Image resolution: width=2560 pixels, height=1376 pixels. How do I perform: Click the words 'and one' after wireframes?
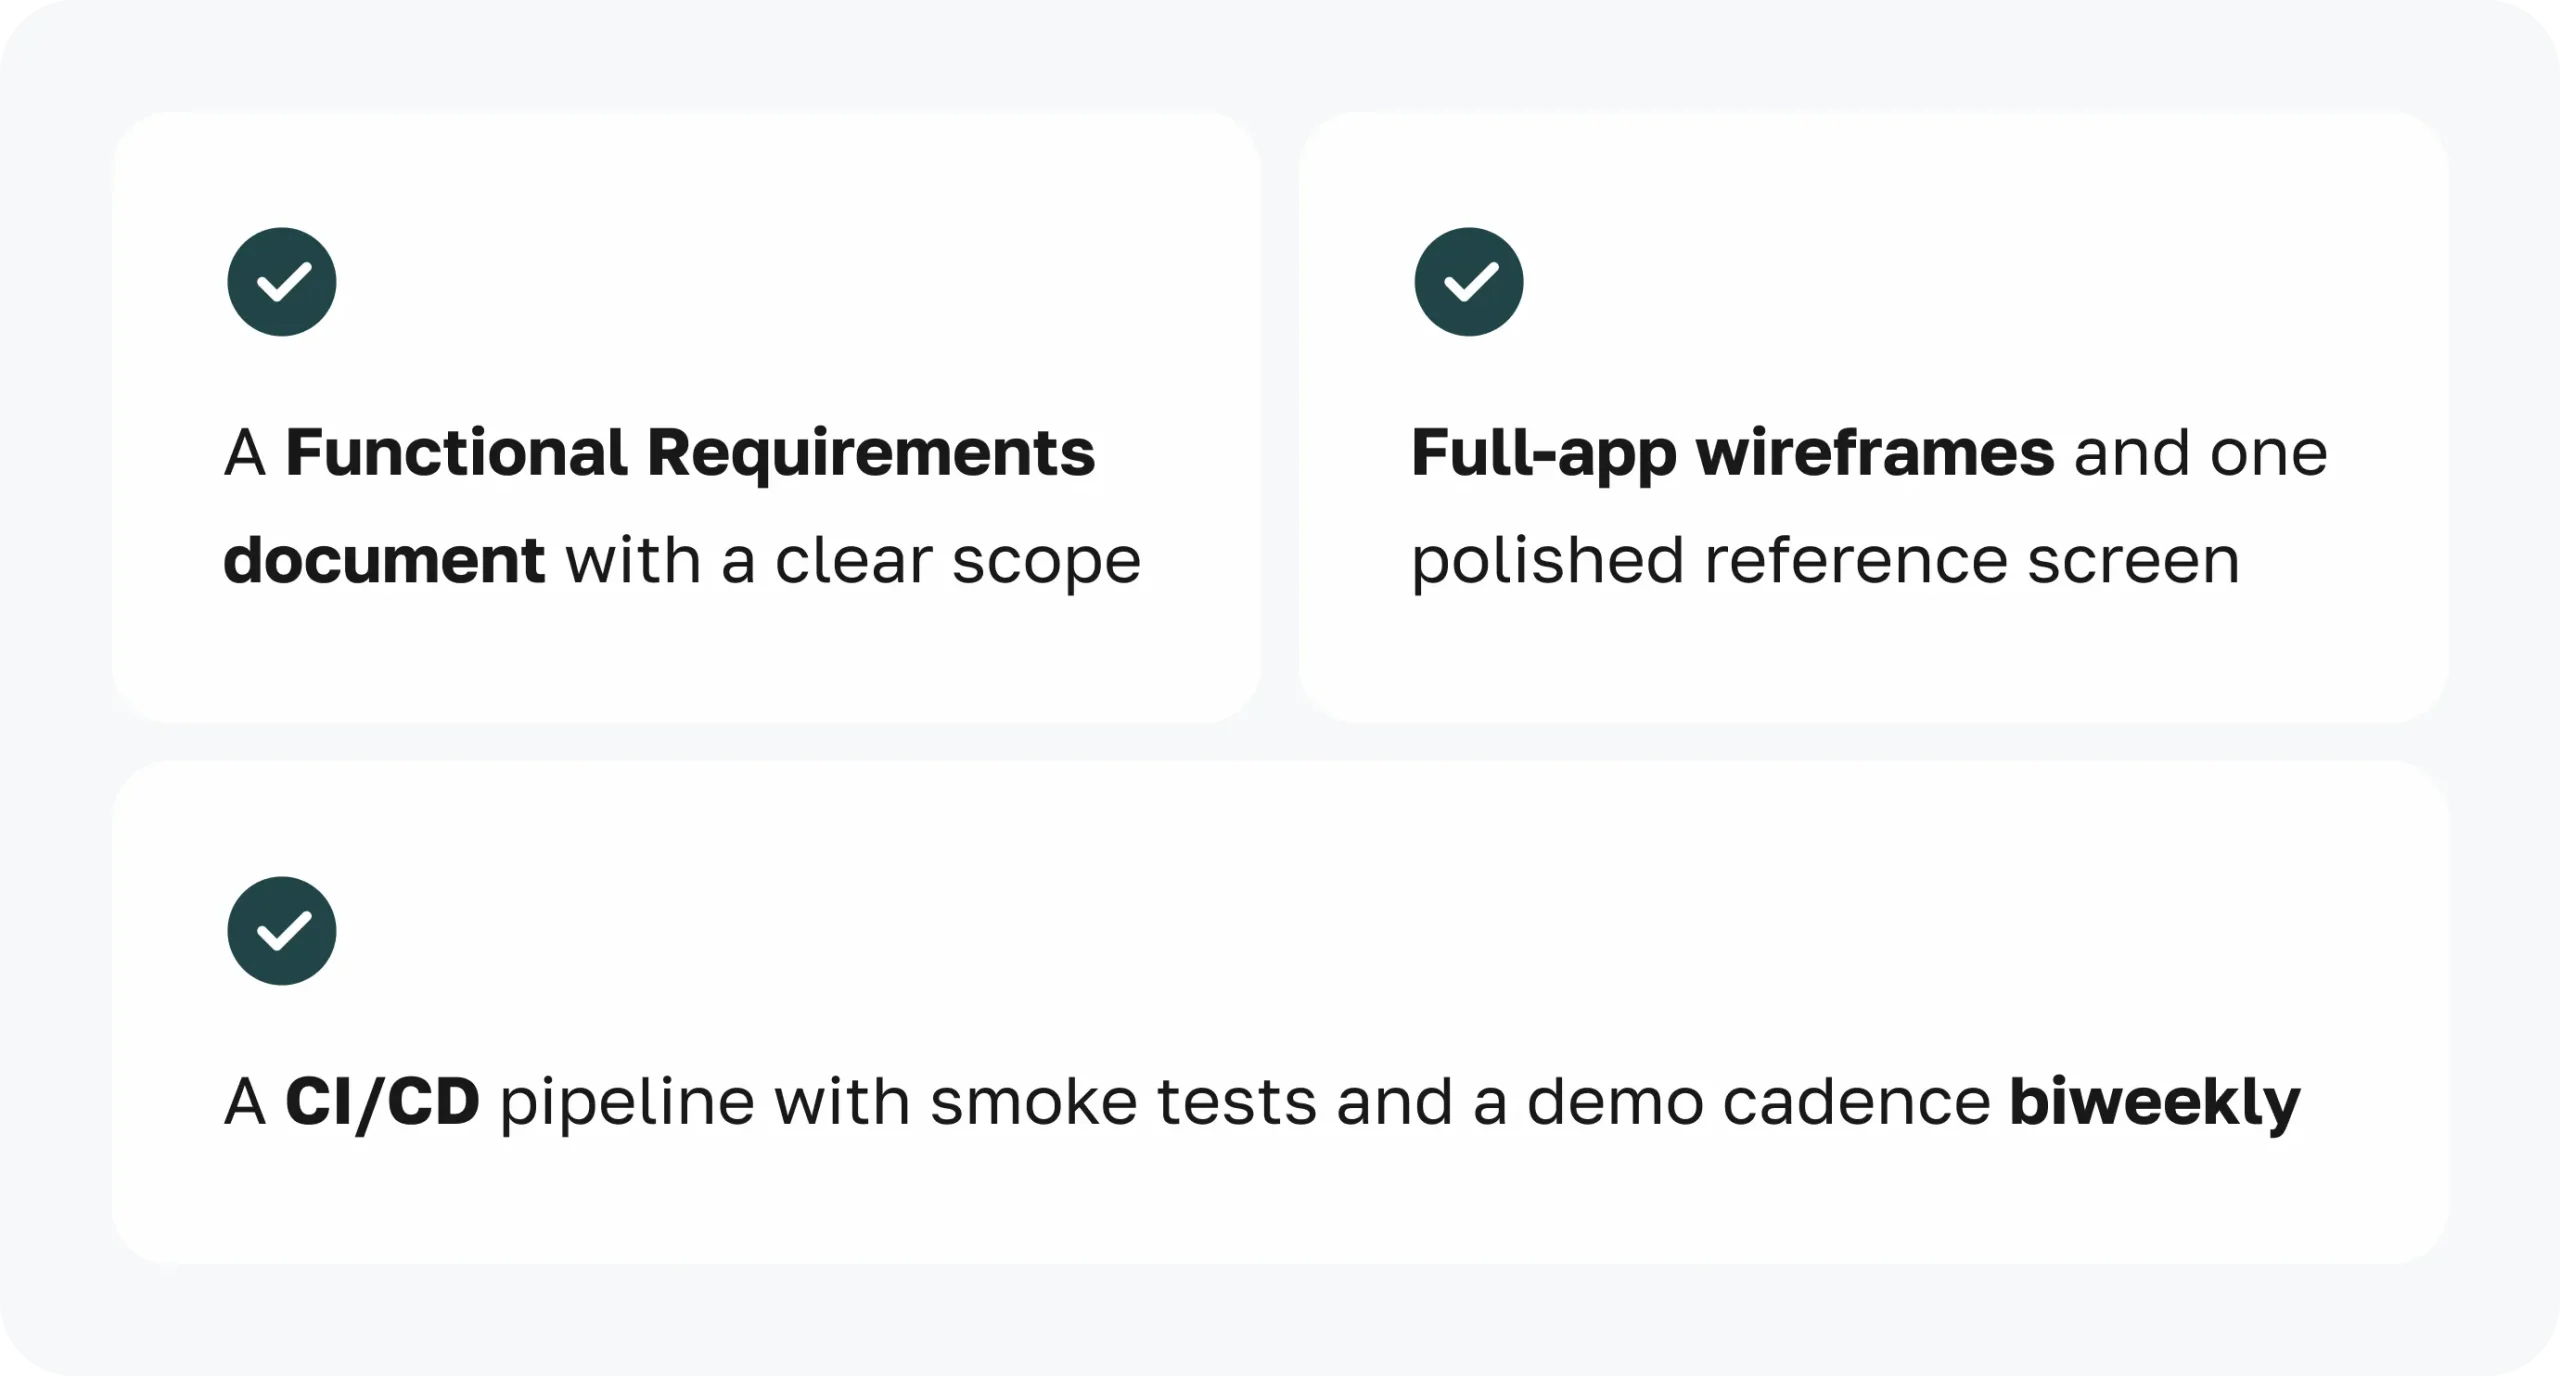click(2201, 453)
